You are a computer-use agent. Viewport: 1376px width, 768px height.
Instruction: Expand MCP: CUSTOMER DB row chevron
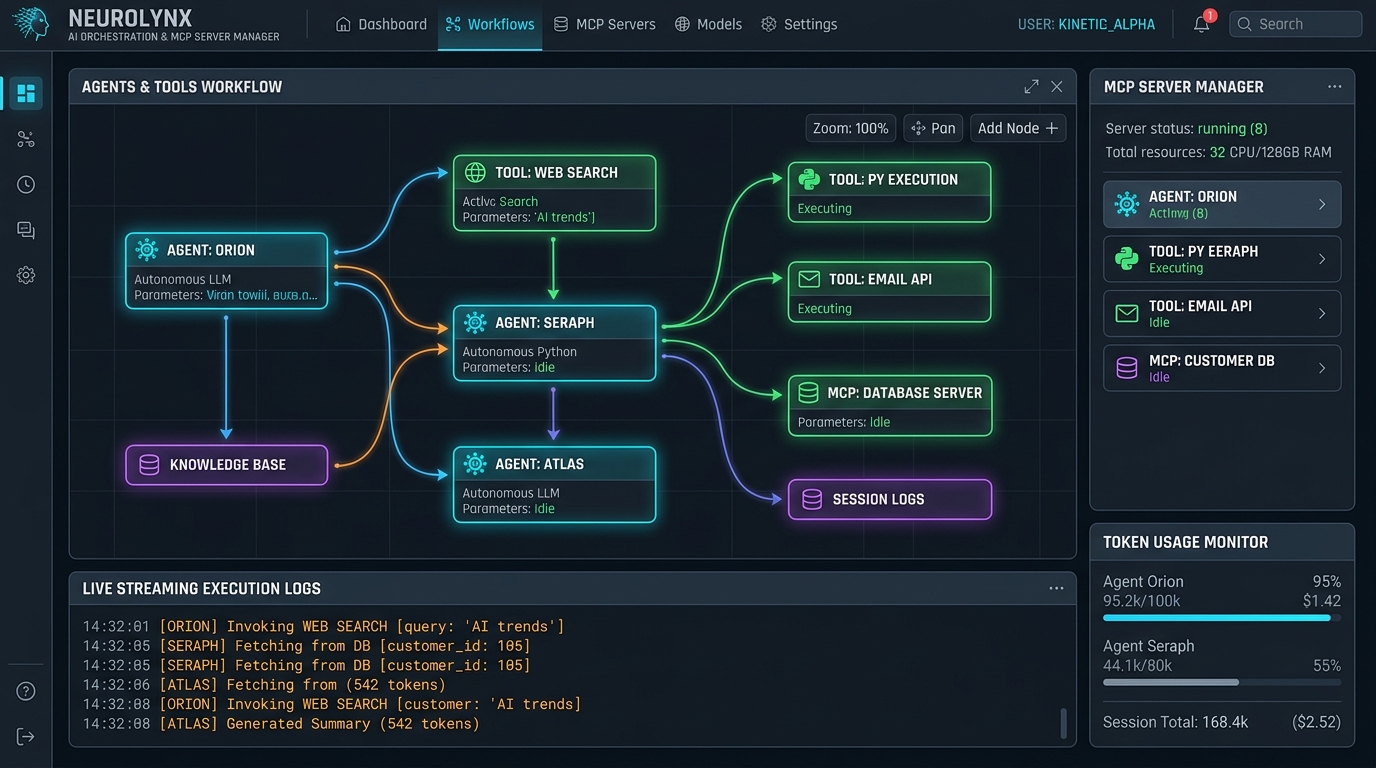[1322, 368]
